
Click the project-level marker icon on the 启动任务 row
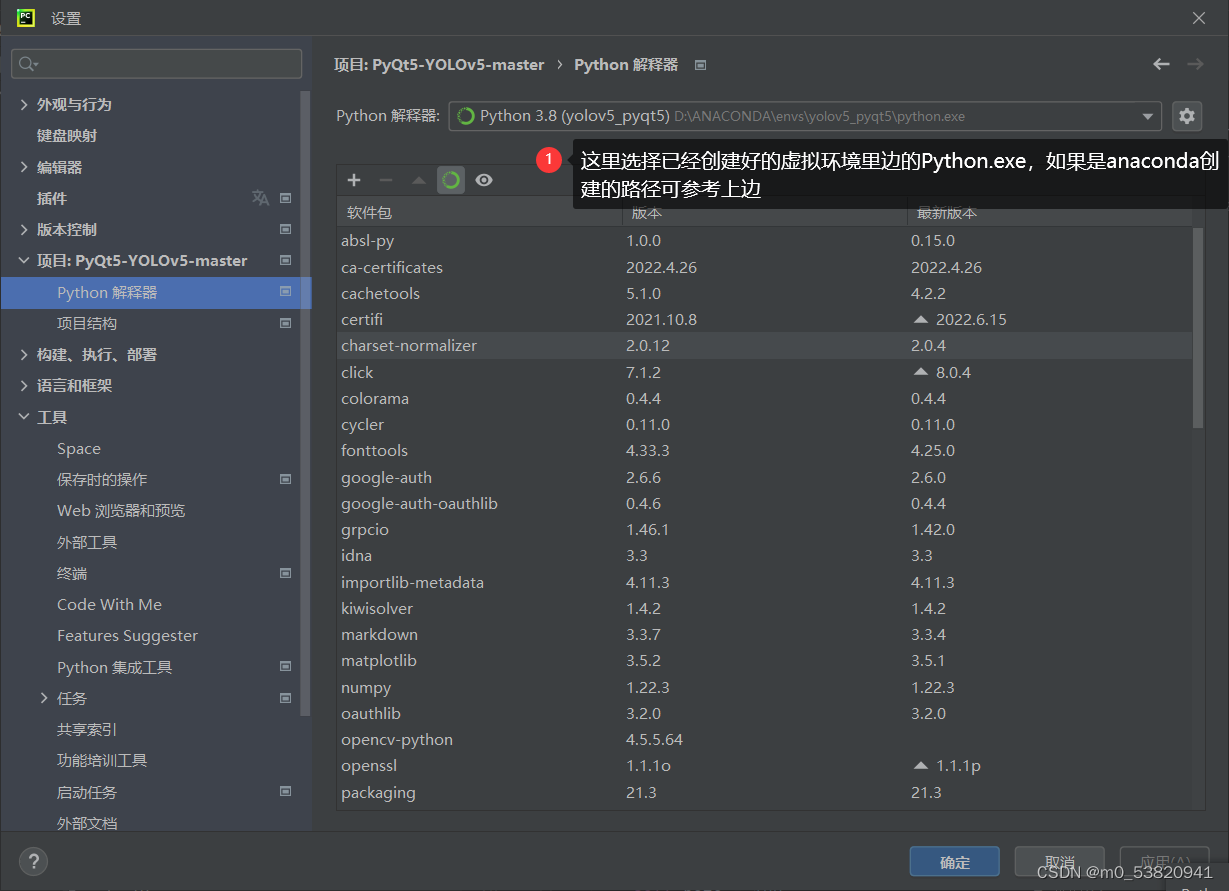(x=286, y=792)
